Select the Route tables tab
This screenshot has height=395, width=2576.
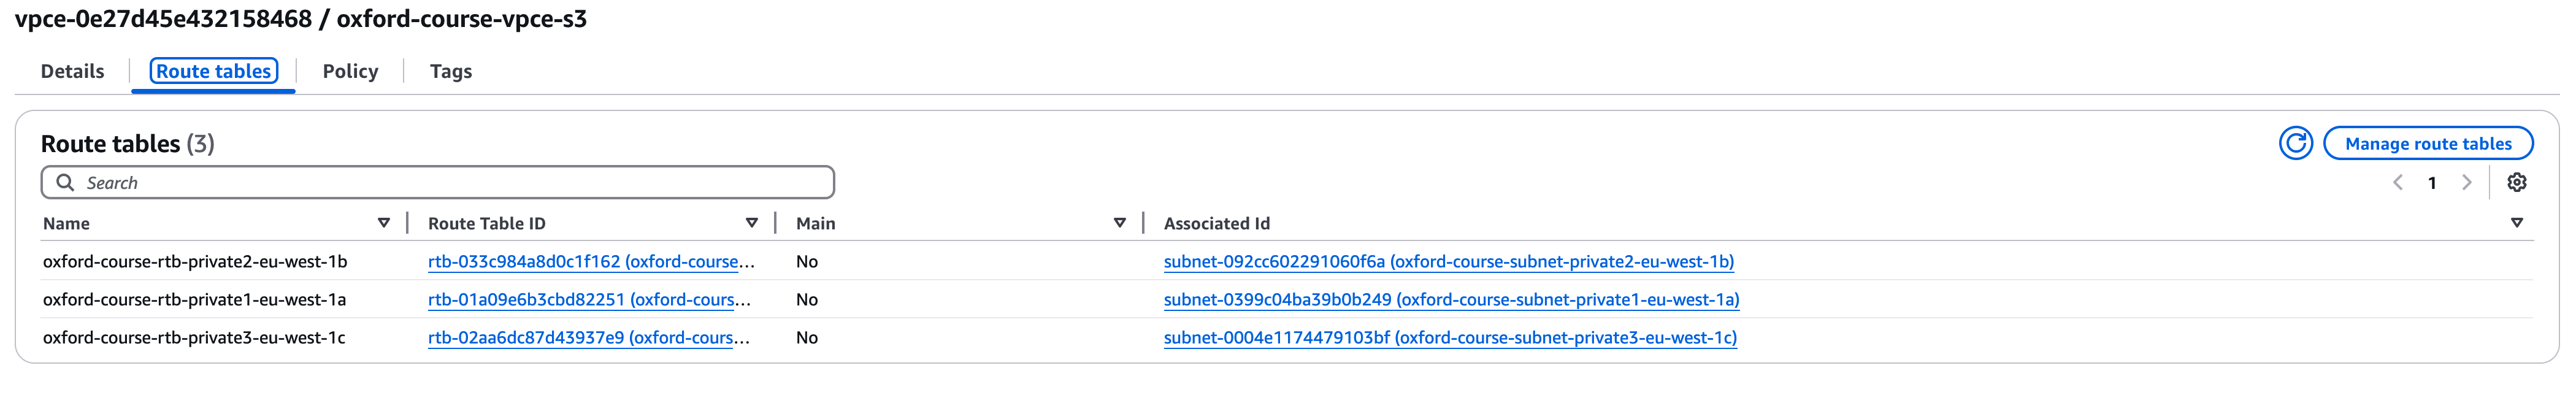(213, 71)
